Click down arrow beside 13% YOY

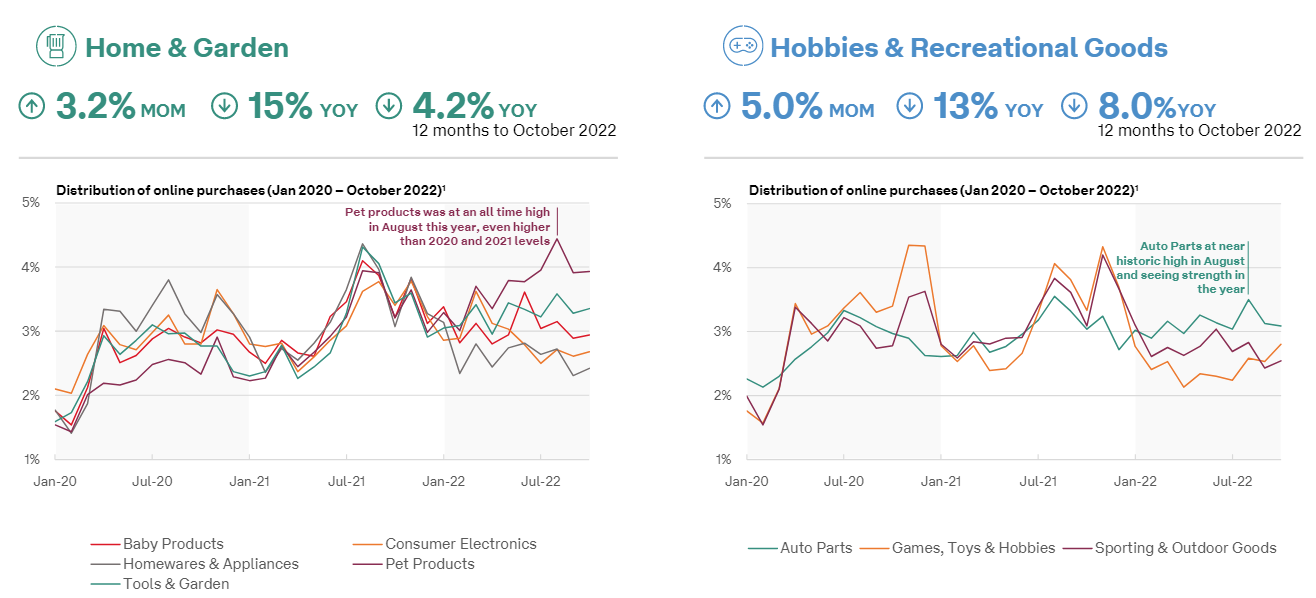click(x=909, y=106)
